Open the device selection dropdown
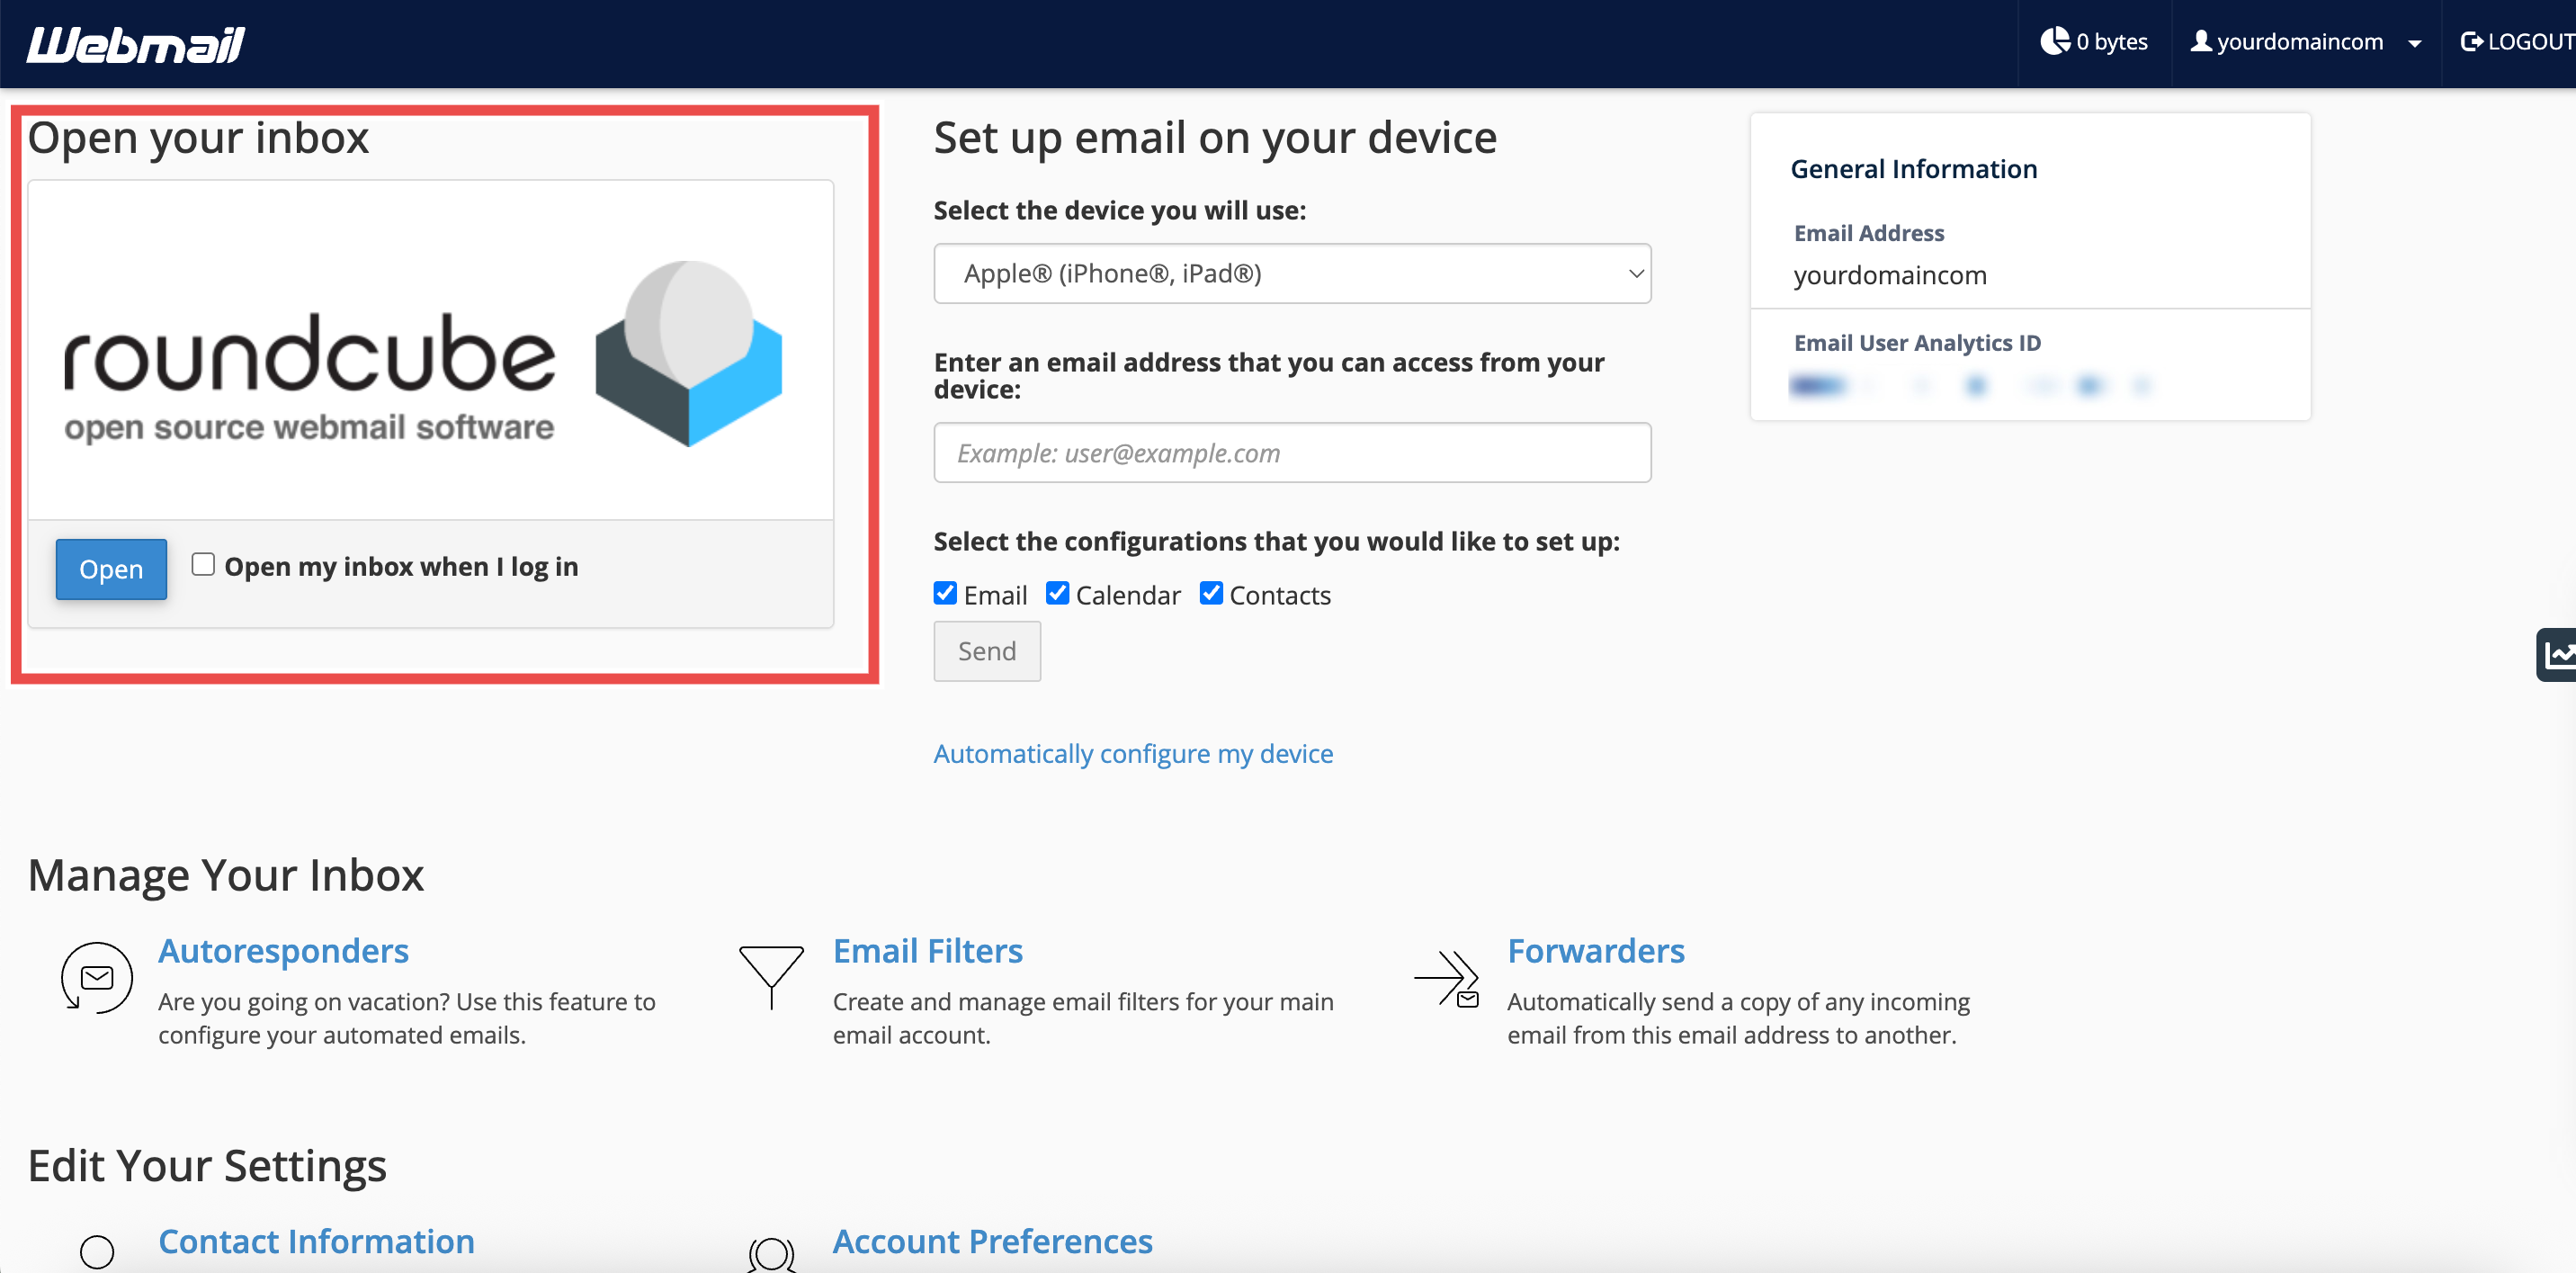 tap(1291, 273)
